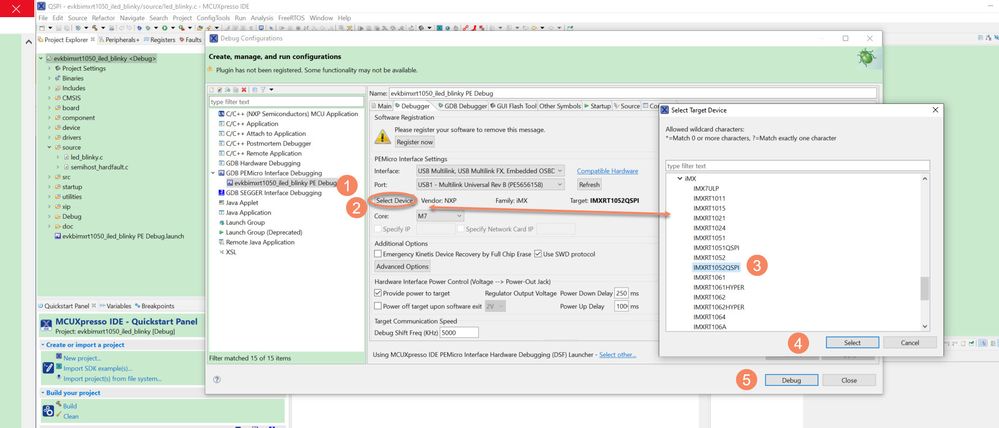
Task: Expand the drivers folder
Action: (x=49, y=138)
